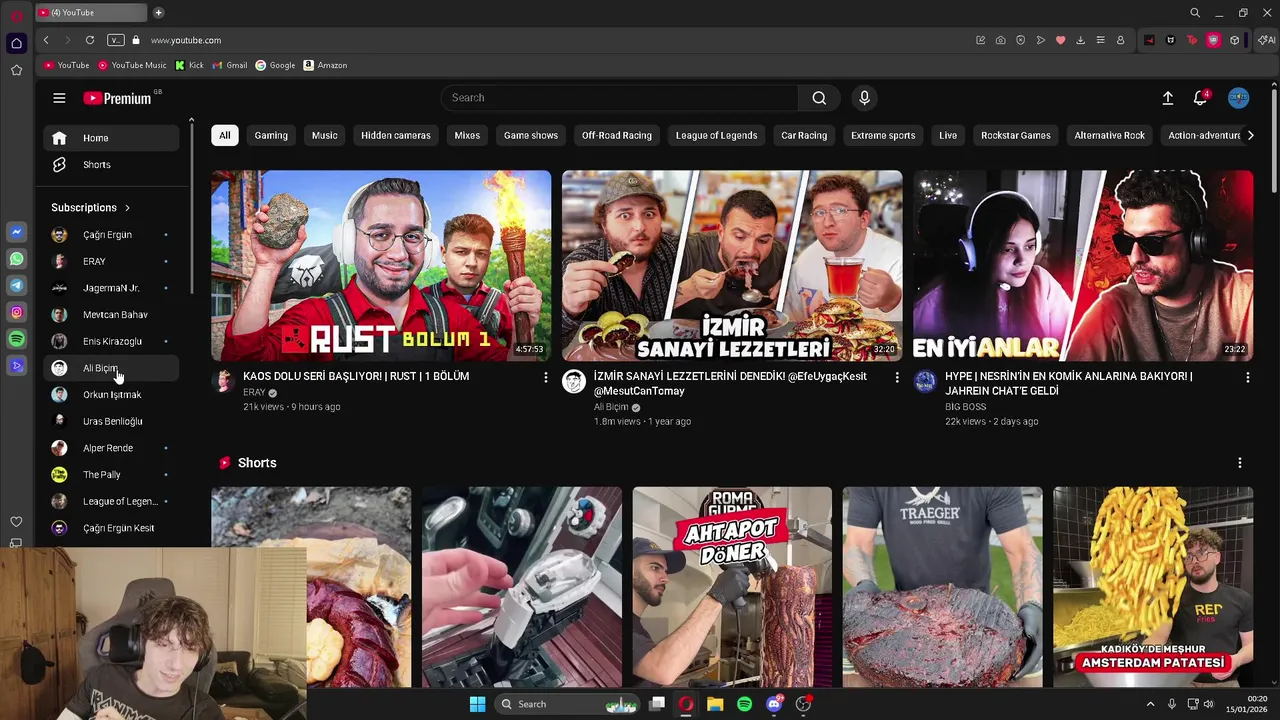Select the Music category chip
Image resolution: width=1280 pixels, height=720 pixels.
[x=324, y=135]
